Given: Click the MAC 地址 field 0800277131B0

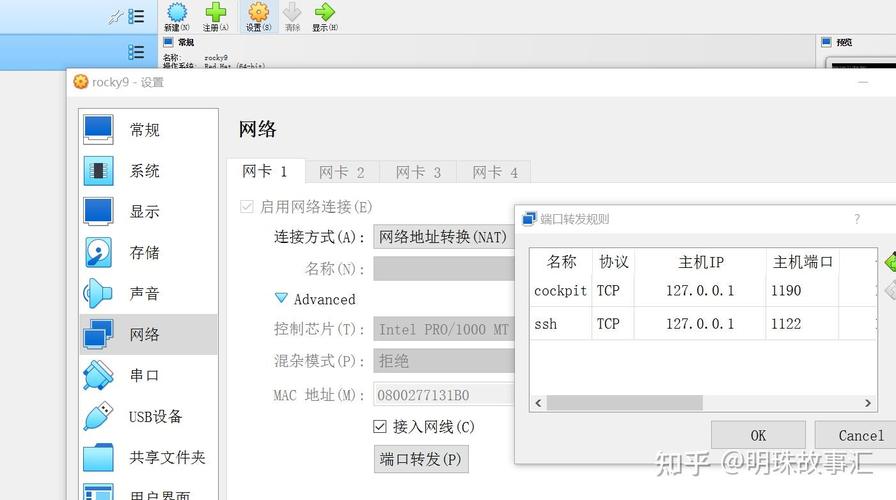Looking at the screenshot, I should tap(445, 395).
